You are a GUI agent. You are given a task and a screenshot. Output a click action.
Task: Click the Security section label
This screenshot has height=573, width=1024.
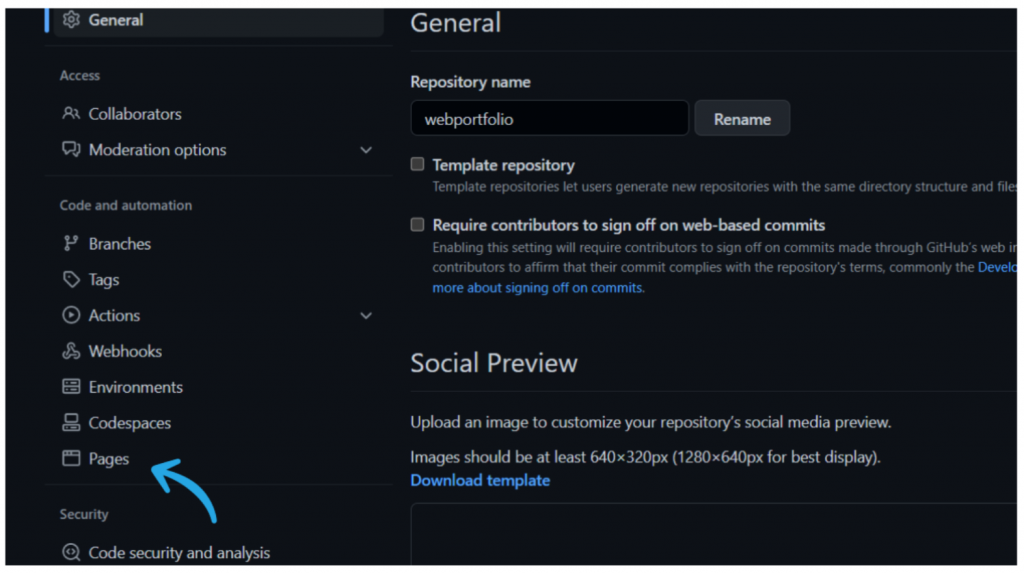(x=84, y=514)
